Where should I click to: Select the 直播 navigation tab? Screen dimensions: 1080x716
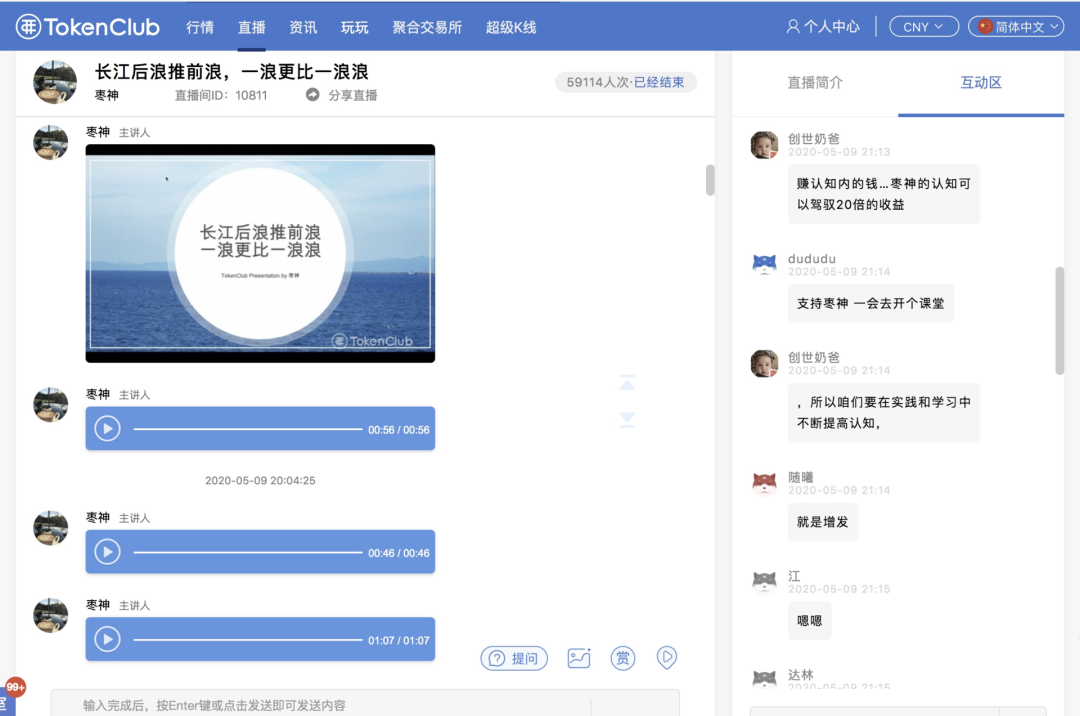(251, 28)
